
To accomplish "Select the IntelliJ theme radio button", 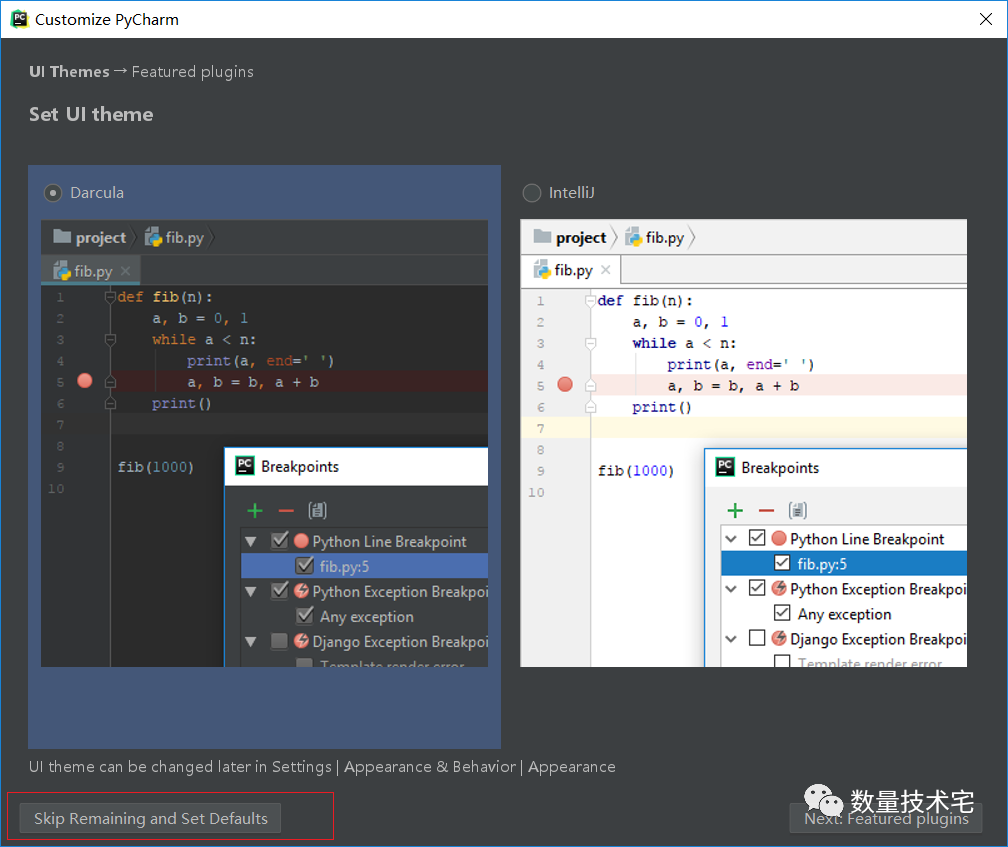I will click(x=532, y=192).
